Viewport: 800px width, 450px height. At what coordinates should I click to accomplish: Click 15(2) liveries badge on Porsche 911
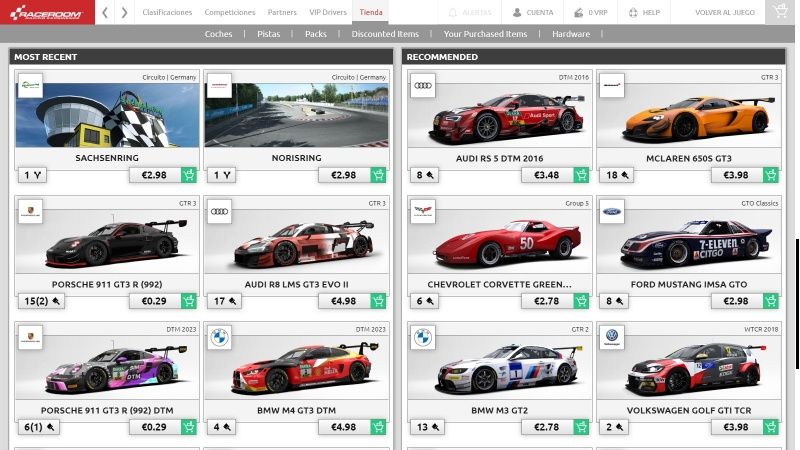click(x=42, y=301)
